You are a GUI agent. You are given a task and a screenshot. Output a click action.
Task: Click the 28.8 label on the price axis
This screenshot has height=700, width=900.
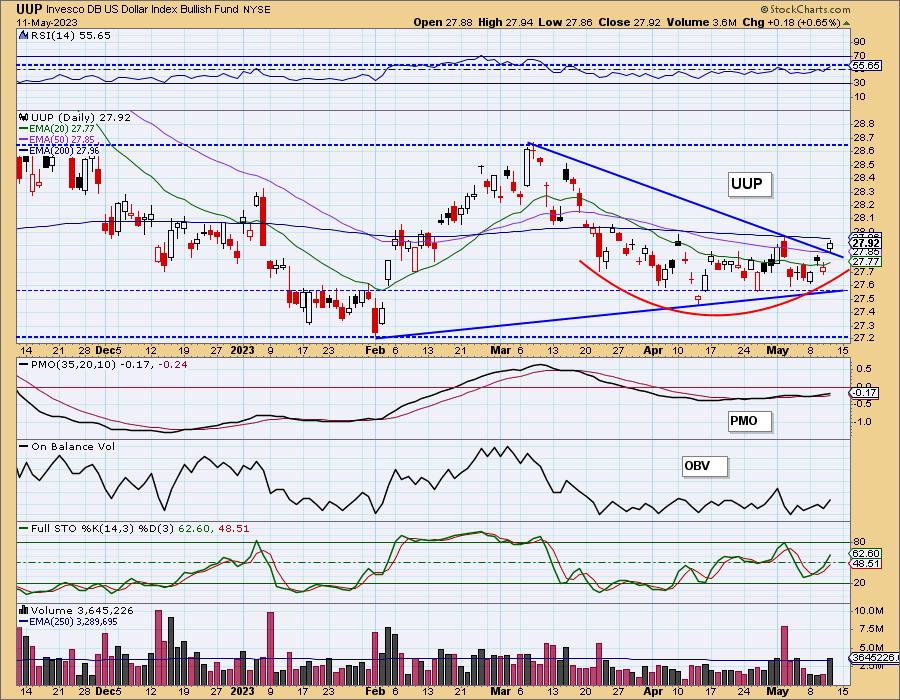tap(864, 124)
